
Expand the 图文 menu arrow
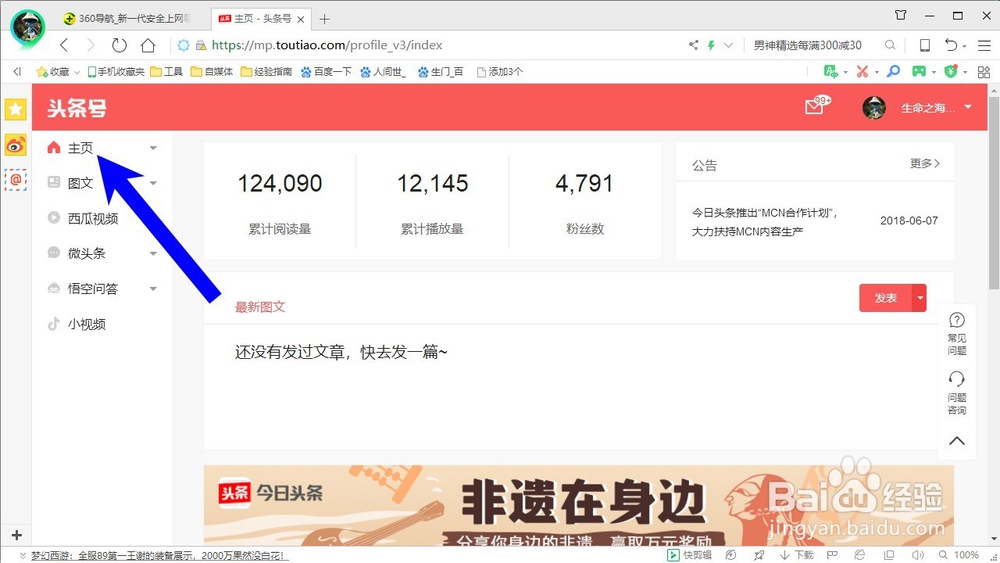tap(153, 183)
